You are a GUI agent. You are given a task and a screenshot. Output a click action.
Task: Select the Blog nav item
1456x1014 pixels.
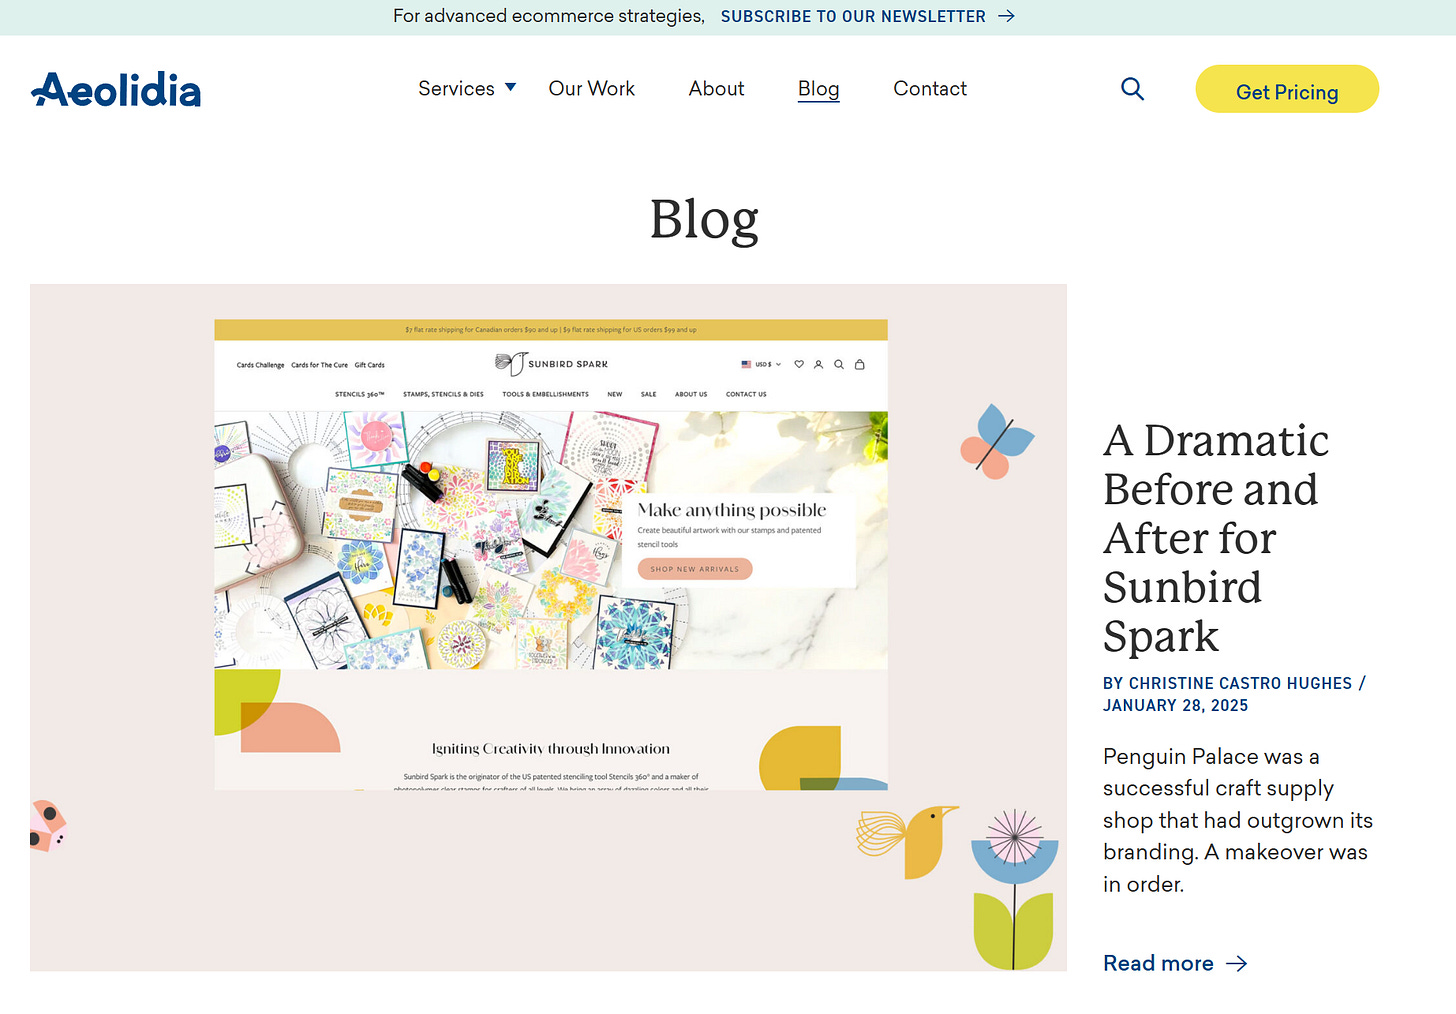818,89
